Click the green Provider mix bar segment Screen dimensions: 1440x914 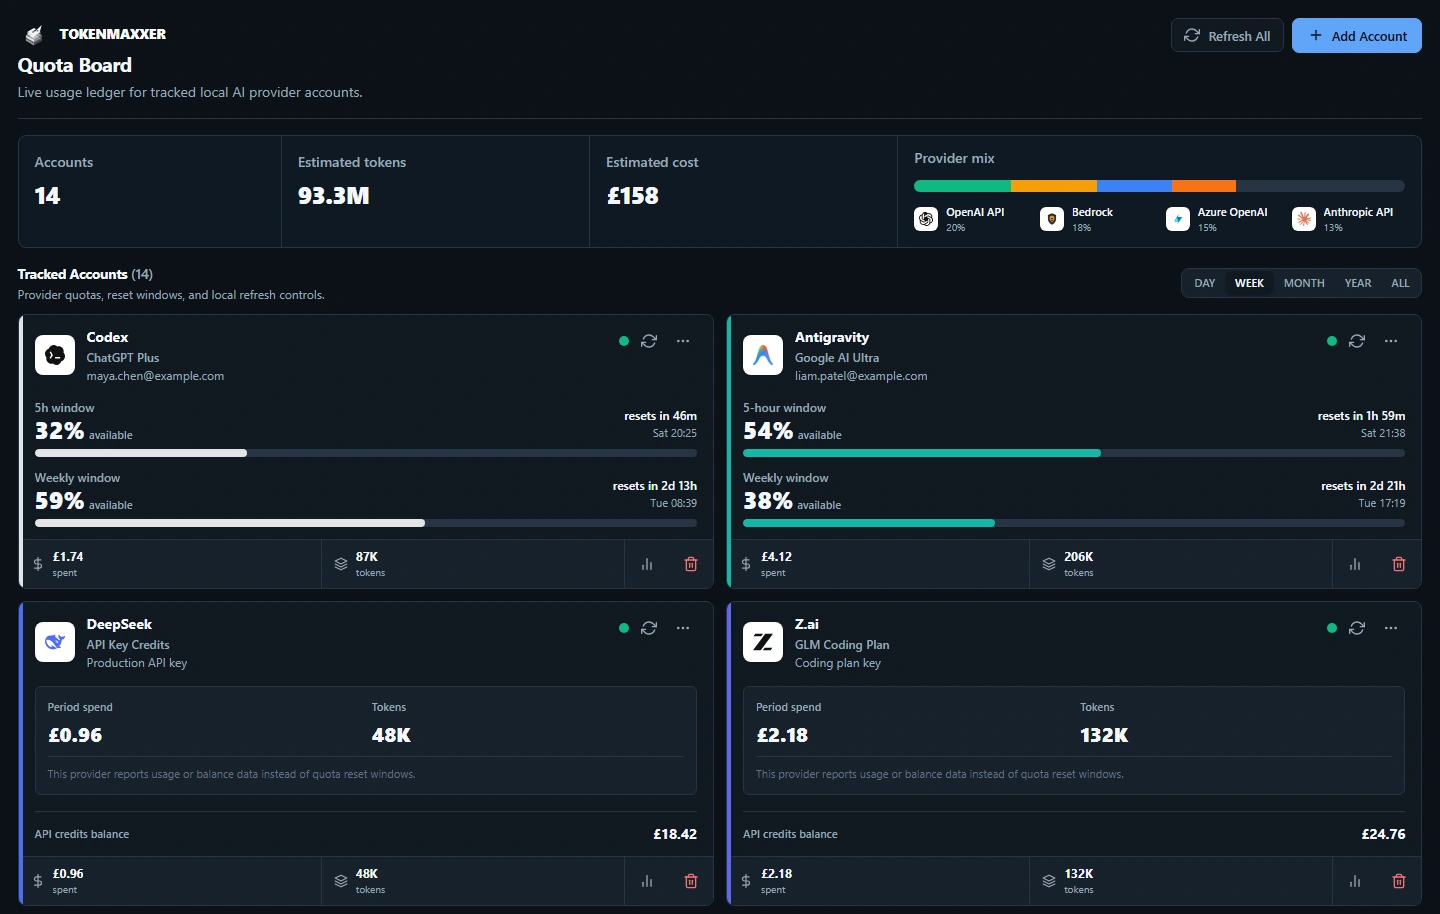pos(962,186)
